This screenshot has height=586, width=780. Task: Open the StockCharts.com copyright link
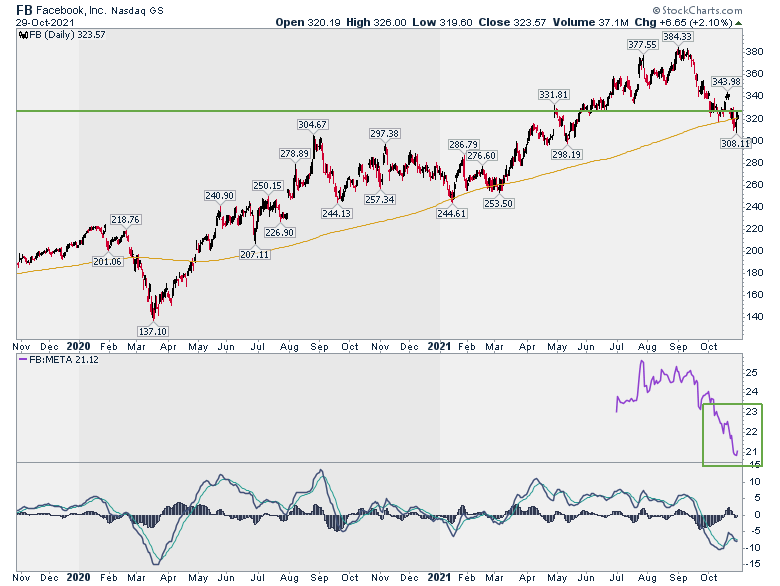[697, 10]
